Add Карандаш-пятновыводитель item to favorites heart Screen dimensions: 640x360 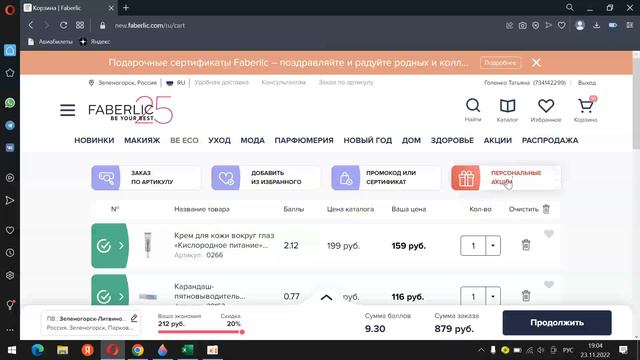pyautogui.click(x=549, y=284)
